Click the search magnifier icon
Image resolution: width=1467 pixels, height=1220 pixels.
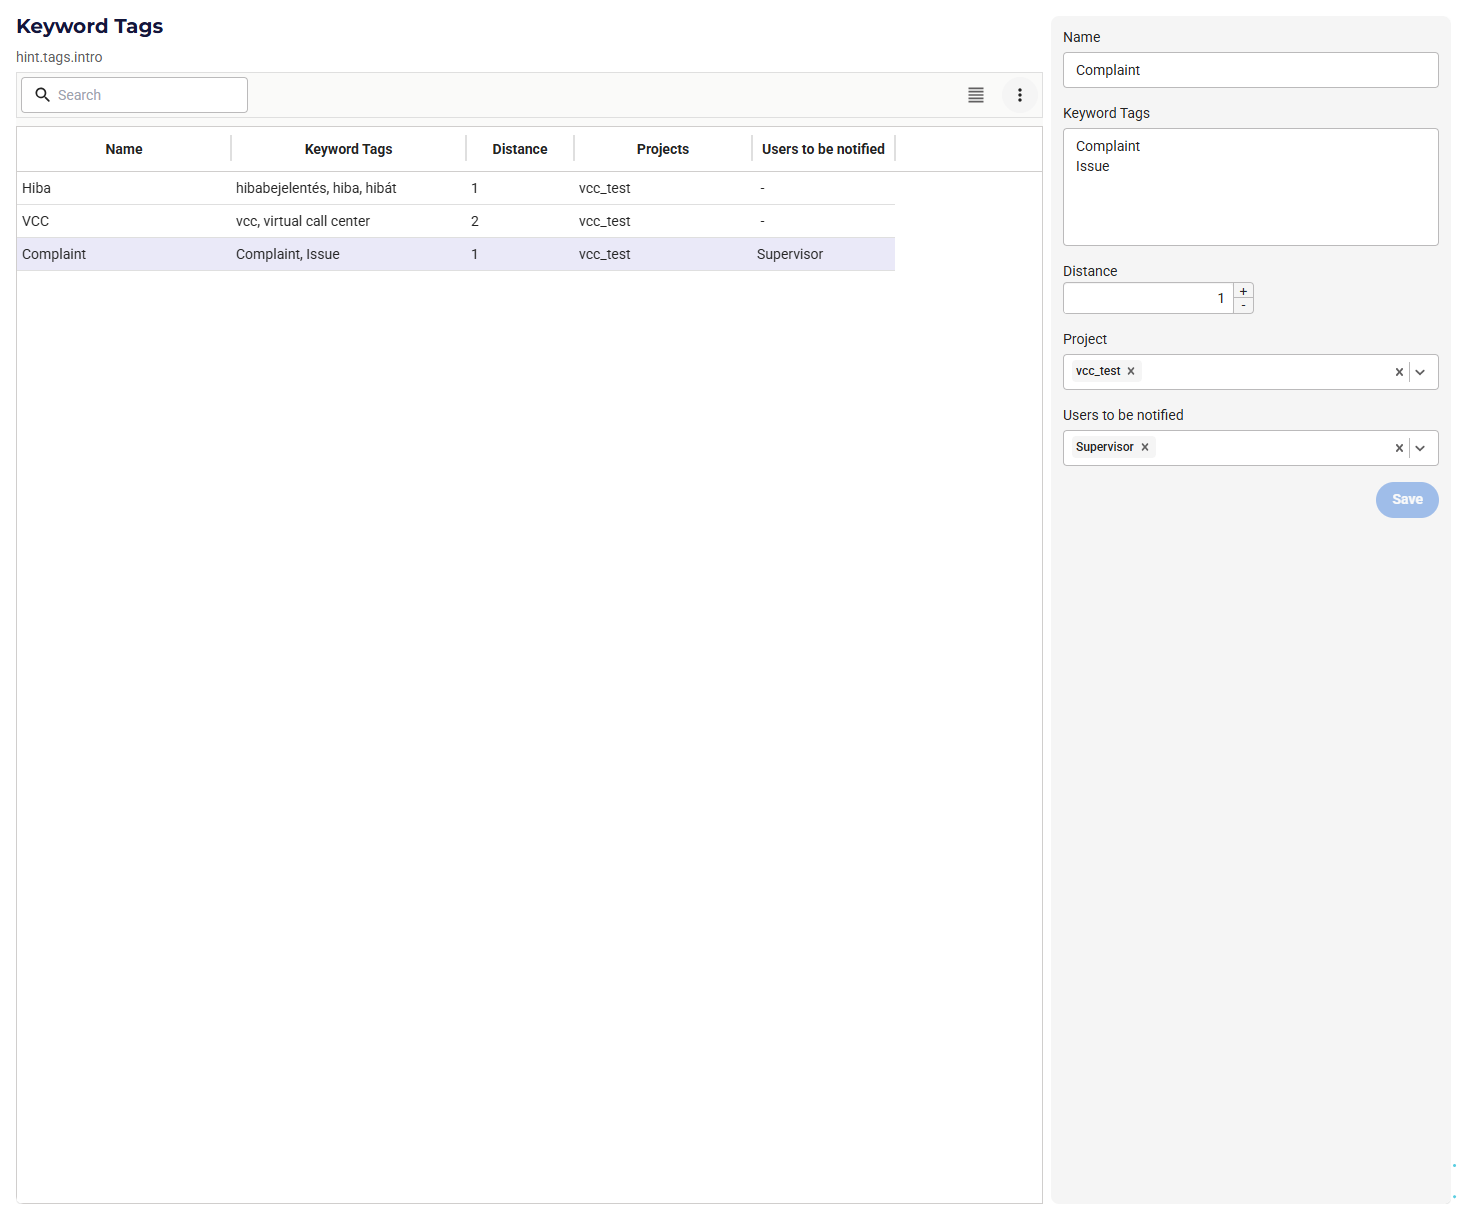point(42,95)
